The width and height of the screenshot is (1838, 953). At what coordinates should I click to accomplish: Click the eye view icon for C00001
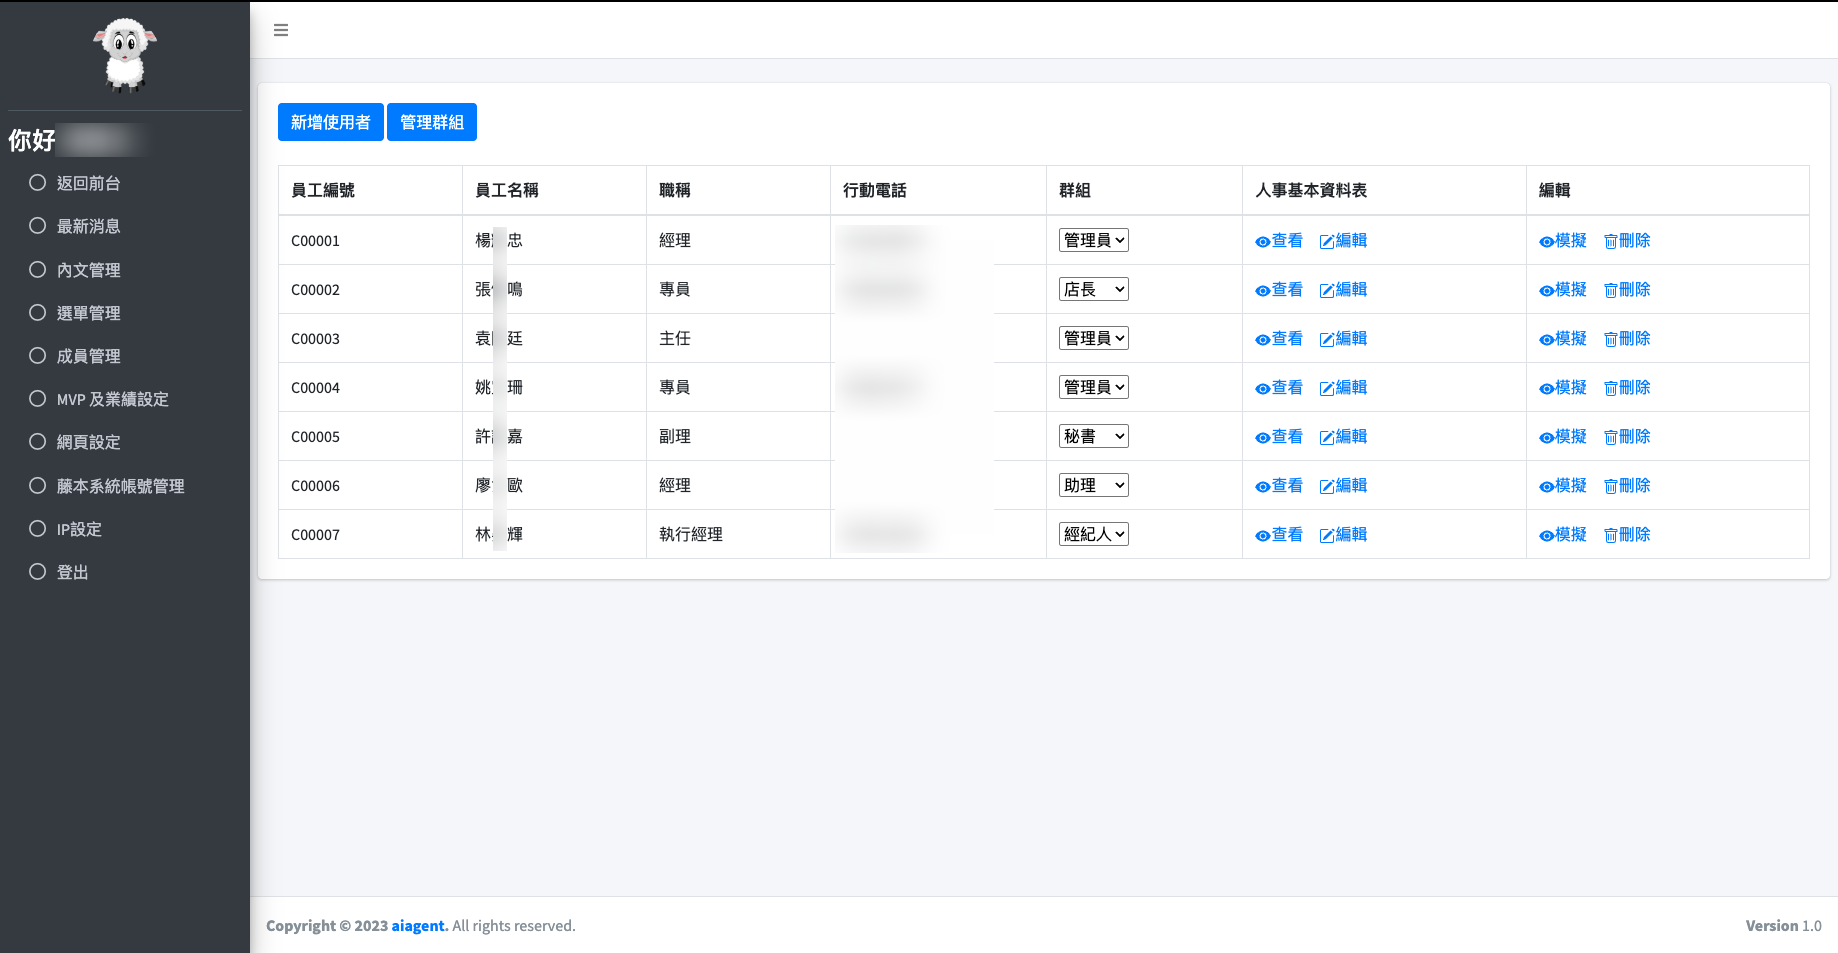[x=1262, y=242]
